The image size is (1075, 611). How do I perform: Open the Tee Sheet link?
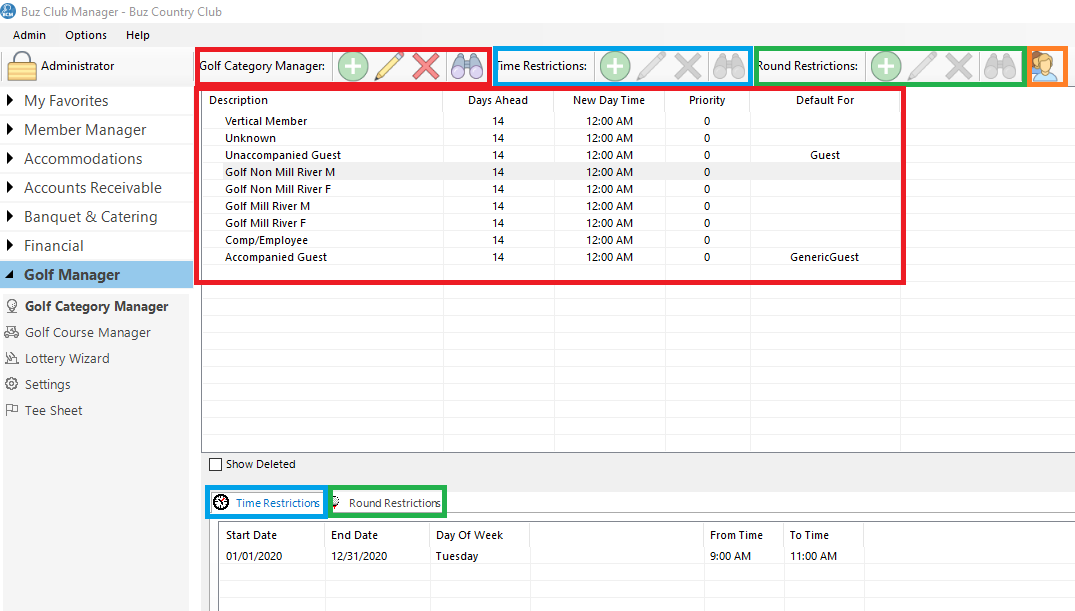coord(53,410)
